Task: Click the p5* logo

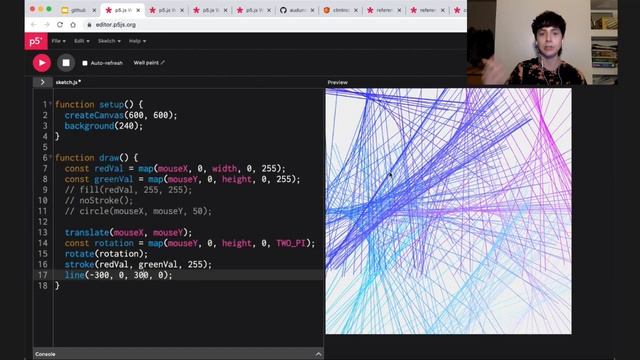Action: click(x=36, y=41)
